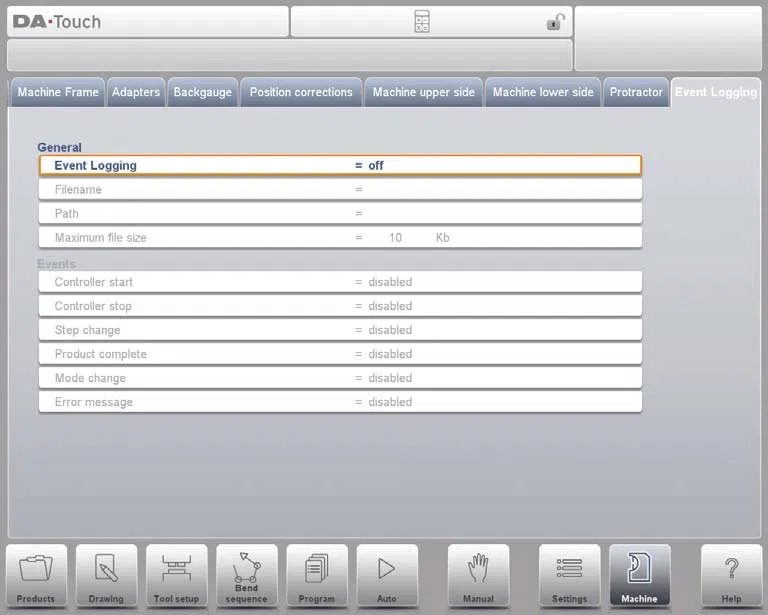
Task: Click the unlocked padlock icon
Action: coord(555,22)
